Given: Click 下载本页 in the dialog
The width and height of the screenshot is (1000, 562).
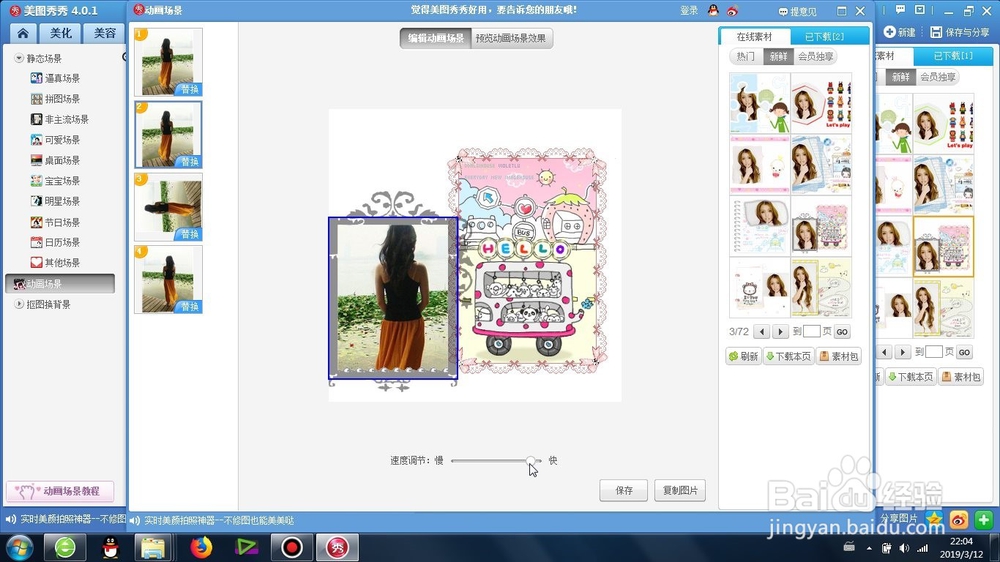Looking at the screenshot, I should point(788,357).
